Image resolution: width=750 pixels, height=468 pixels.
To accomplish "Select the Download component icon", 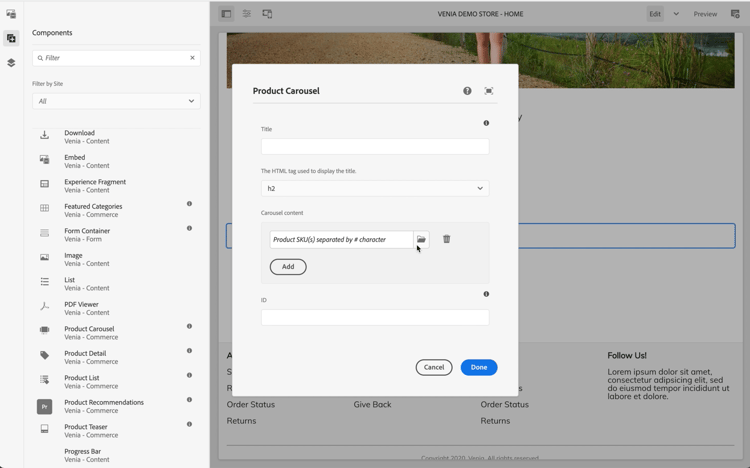I will [44, 135].
